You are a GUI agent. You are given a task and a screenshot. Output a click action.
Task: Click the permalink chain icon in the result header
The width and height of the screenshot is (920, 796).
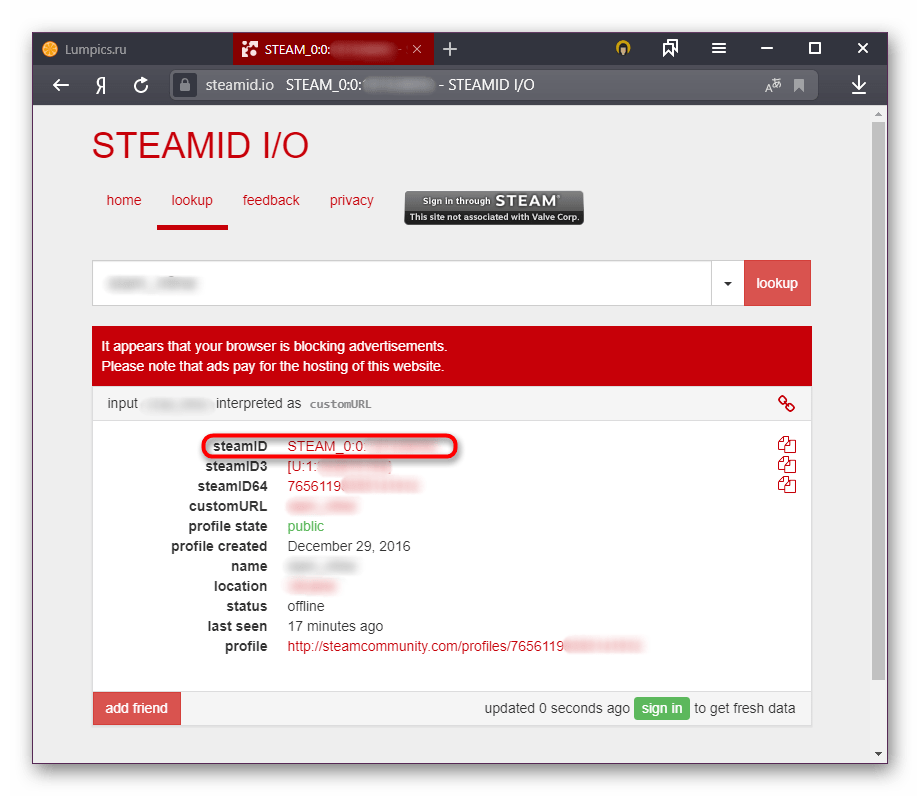click(x=786, y=404)
